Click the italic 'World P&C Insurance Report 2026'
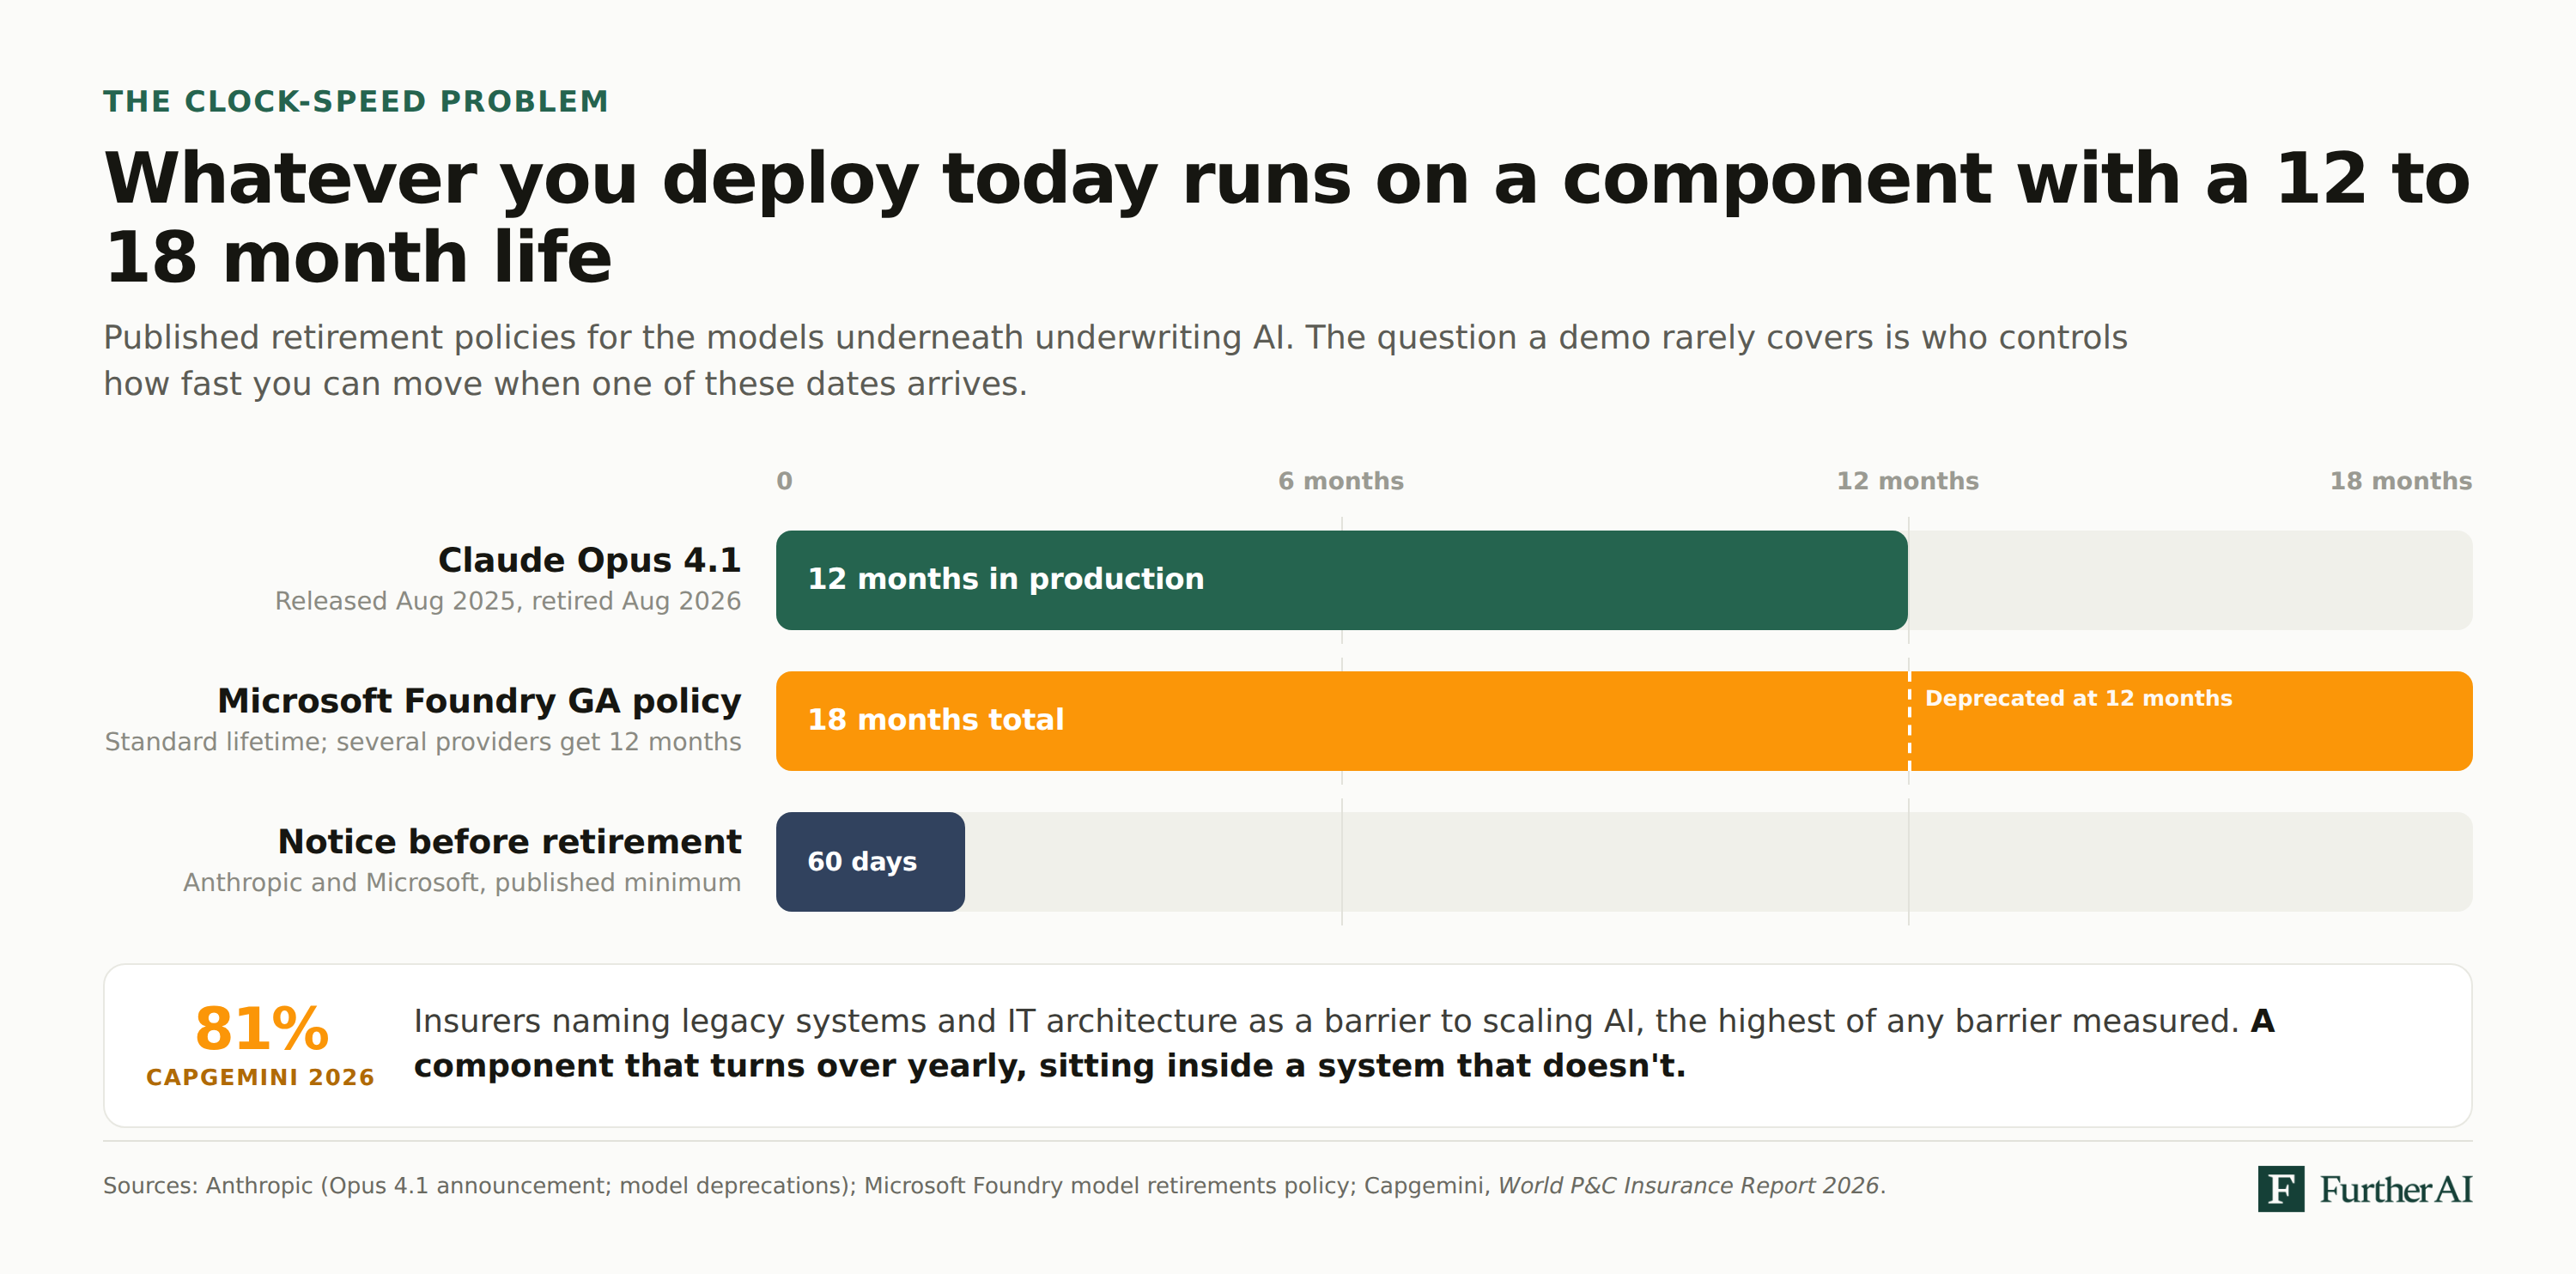Viewport: 2576px width, 1274px height. click(x=1688, y=1185)
